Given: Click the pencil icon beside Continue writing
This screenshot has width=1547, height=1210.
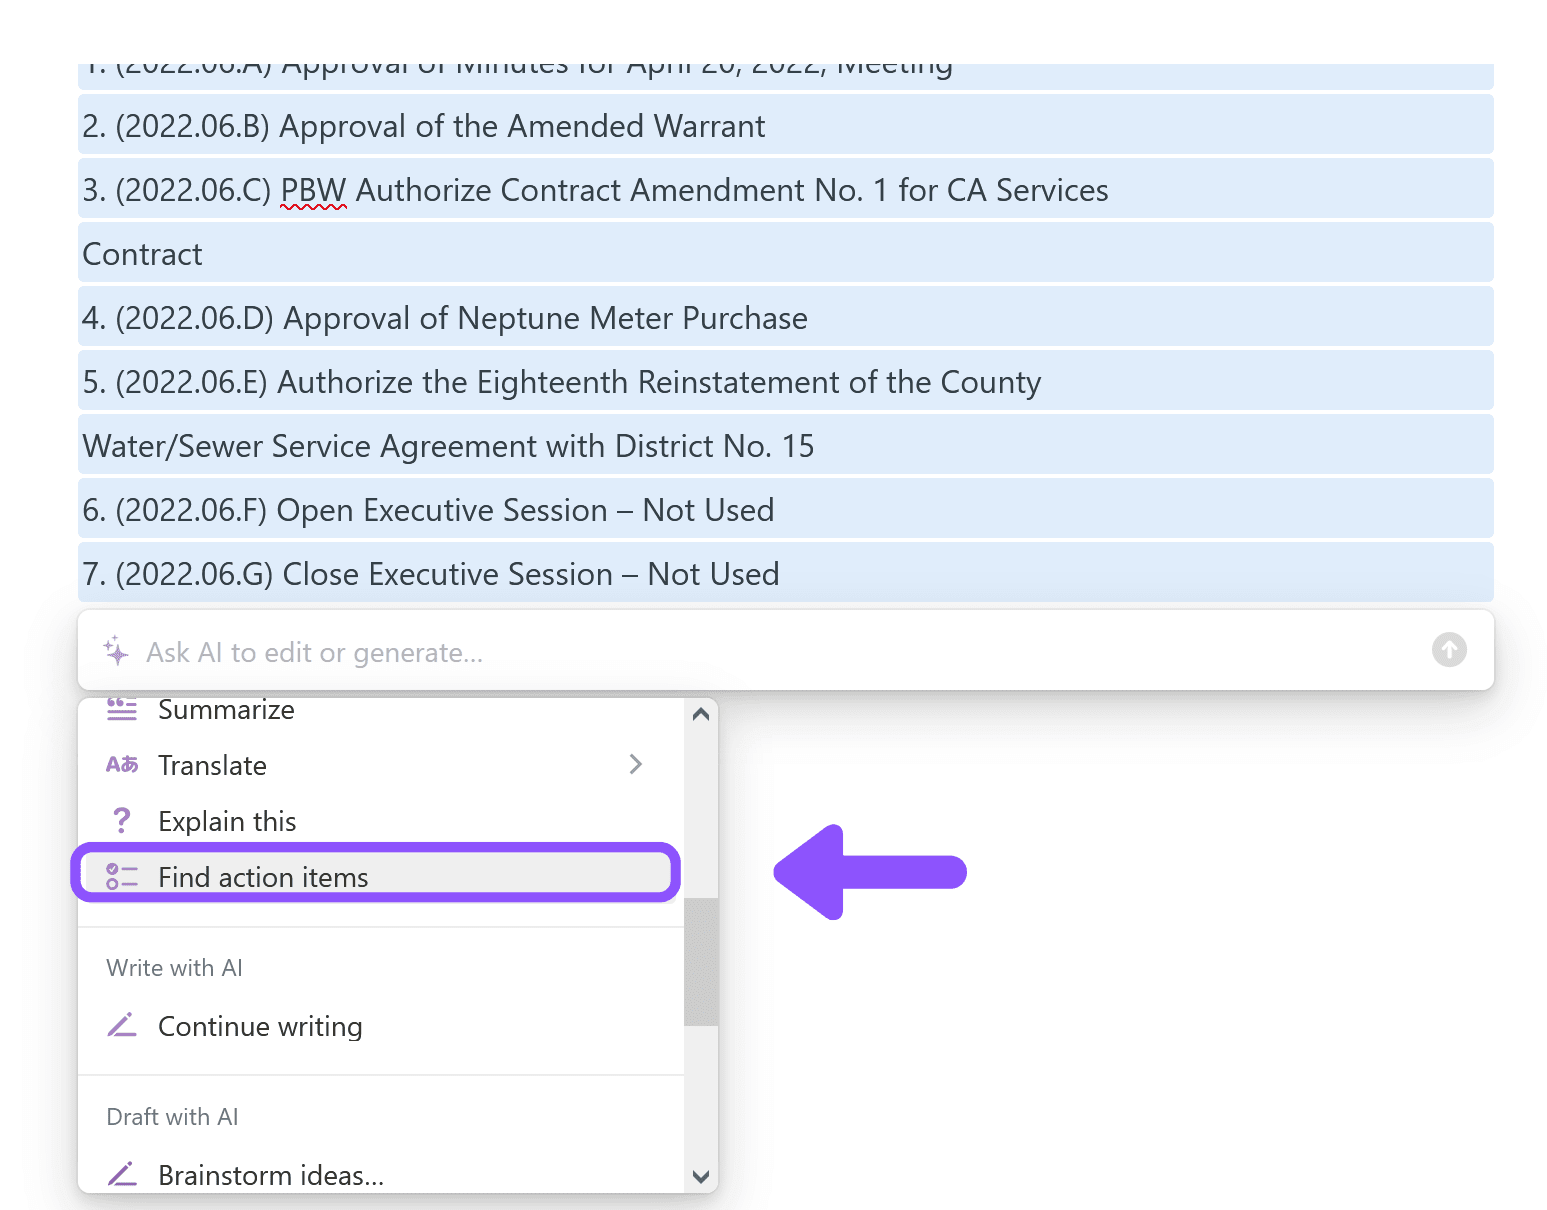Looking at the screenshot, I should click(122, 1025).
